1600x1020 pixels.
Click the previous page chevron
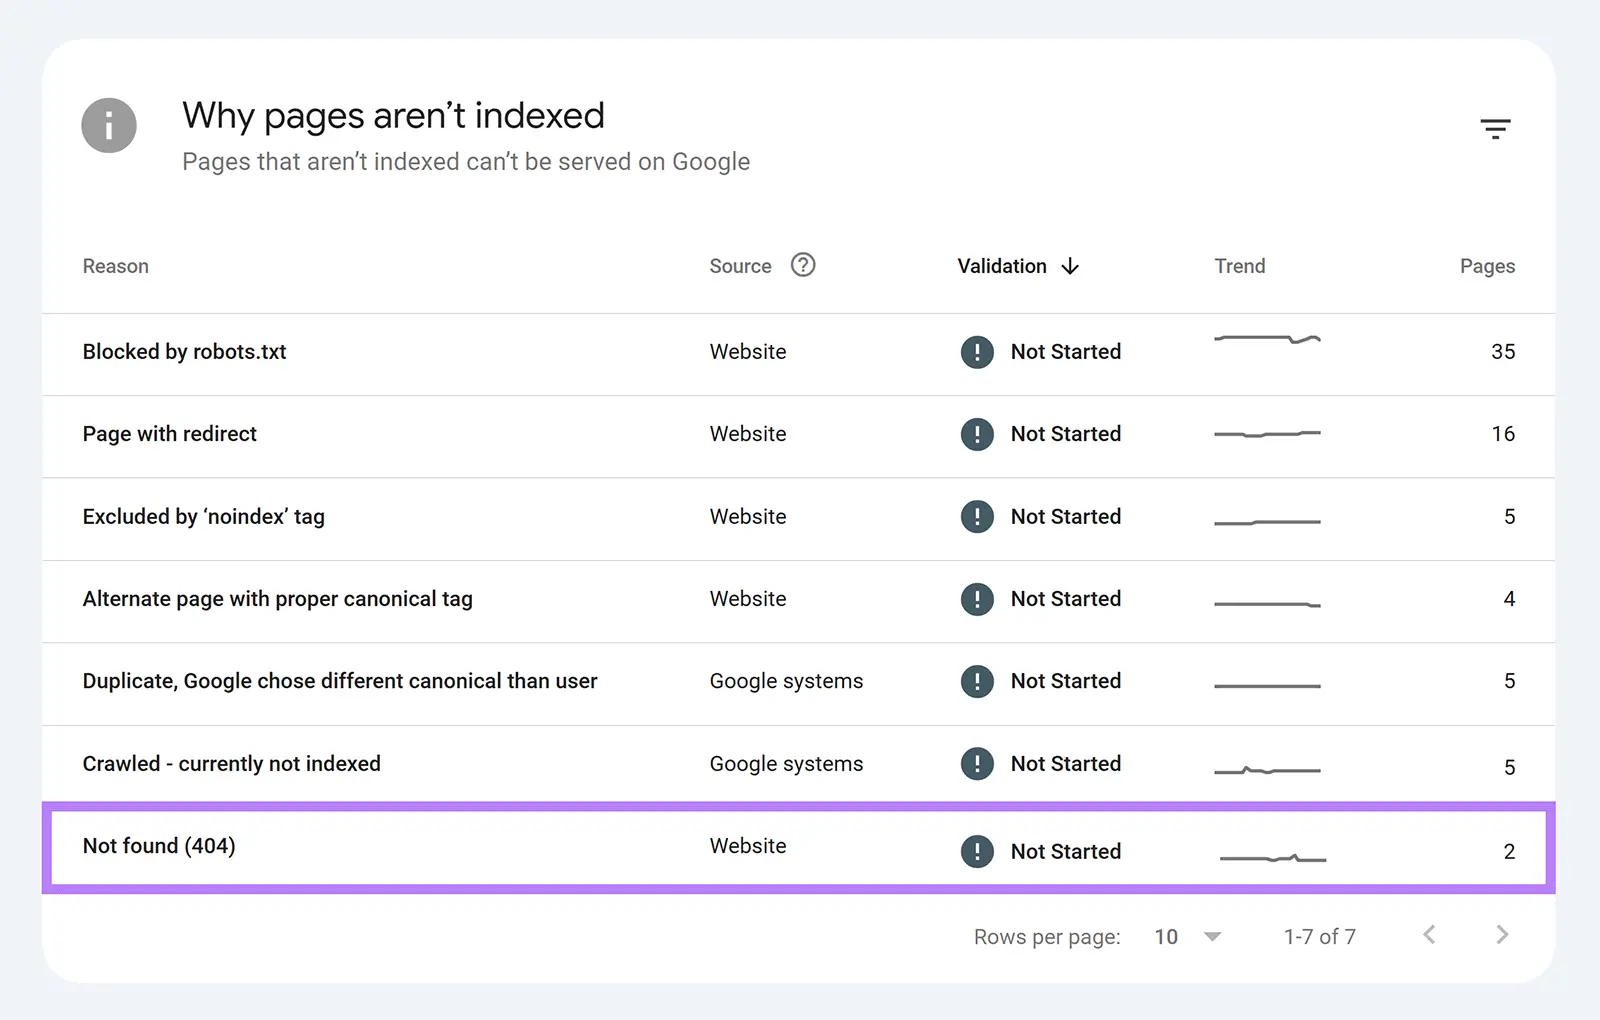1429,935
